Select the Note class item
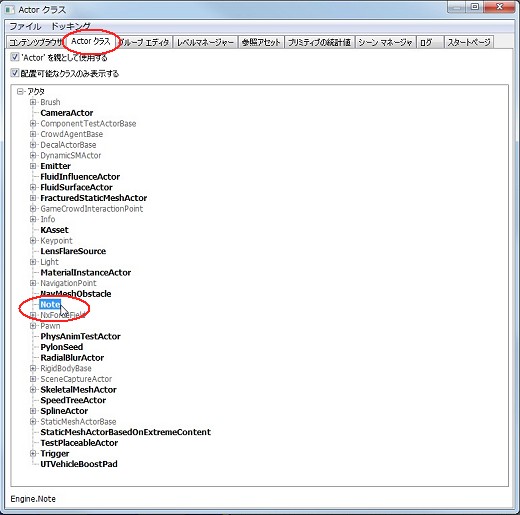Screen dimensions: 520x515 (x=50, y=304)
